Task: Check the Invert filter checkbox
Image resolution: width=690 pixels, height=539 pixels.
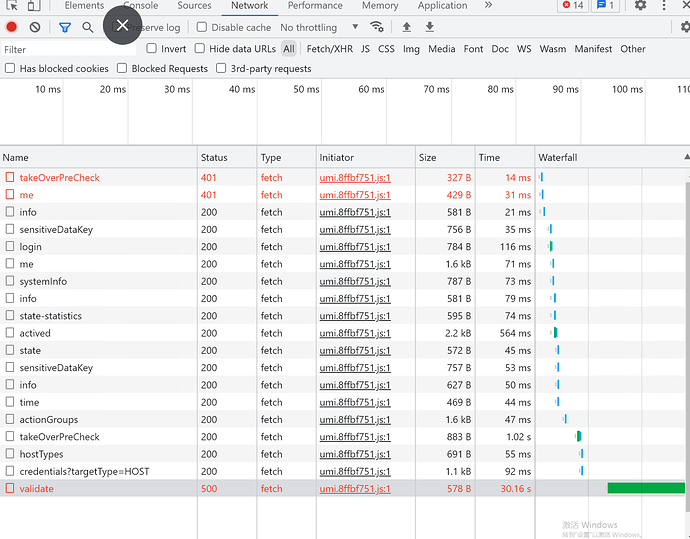Action: [x=152, y=48]
